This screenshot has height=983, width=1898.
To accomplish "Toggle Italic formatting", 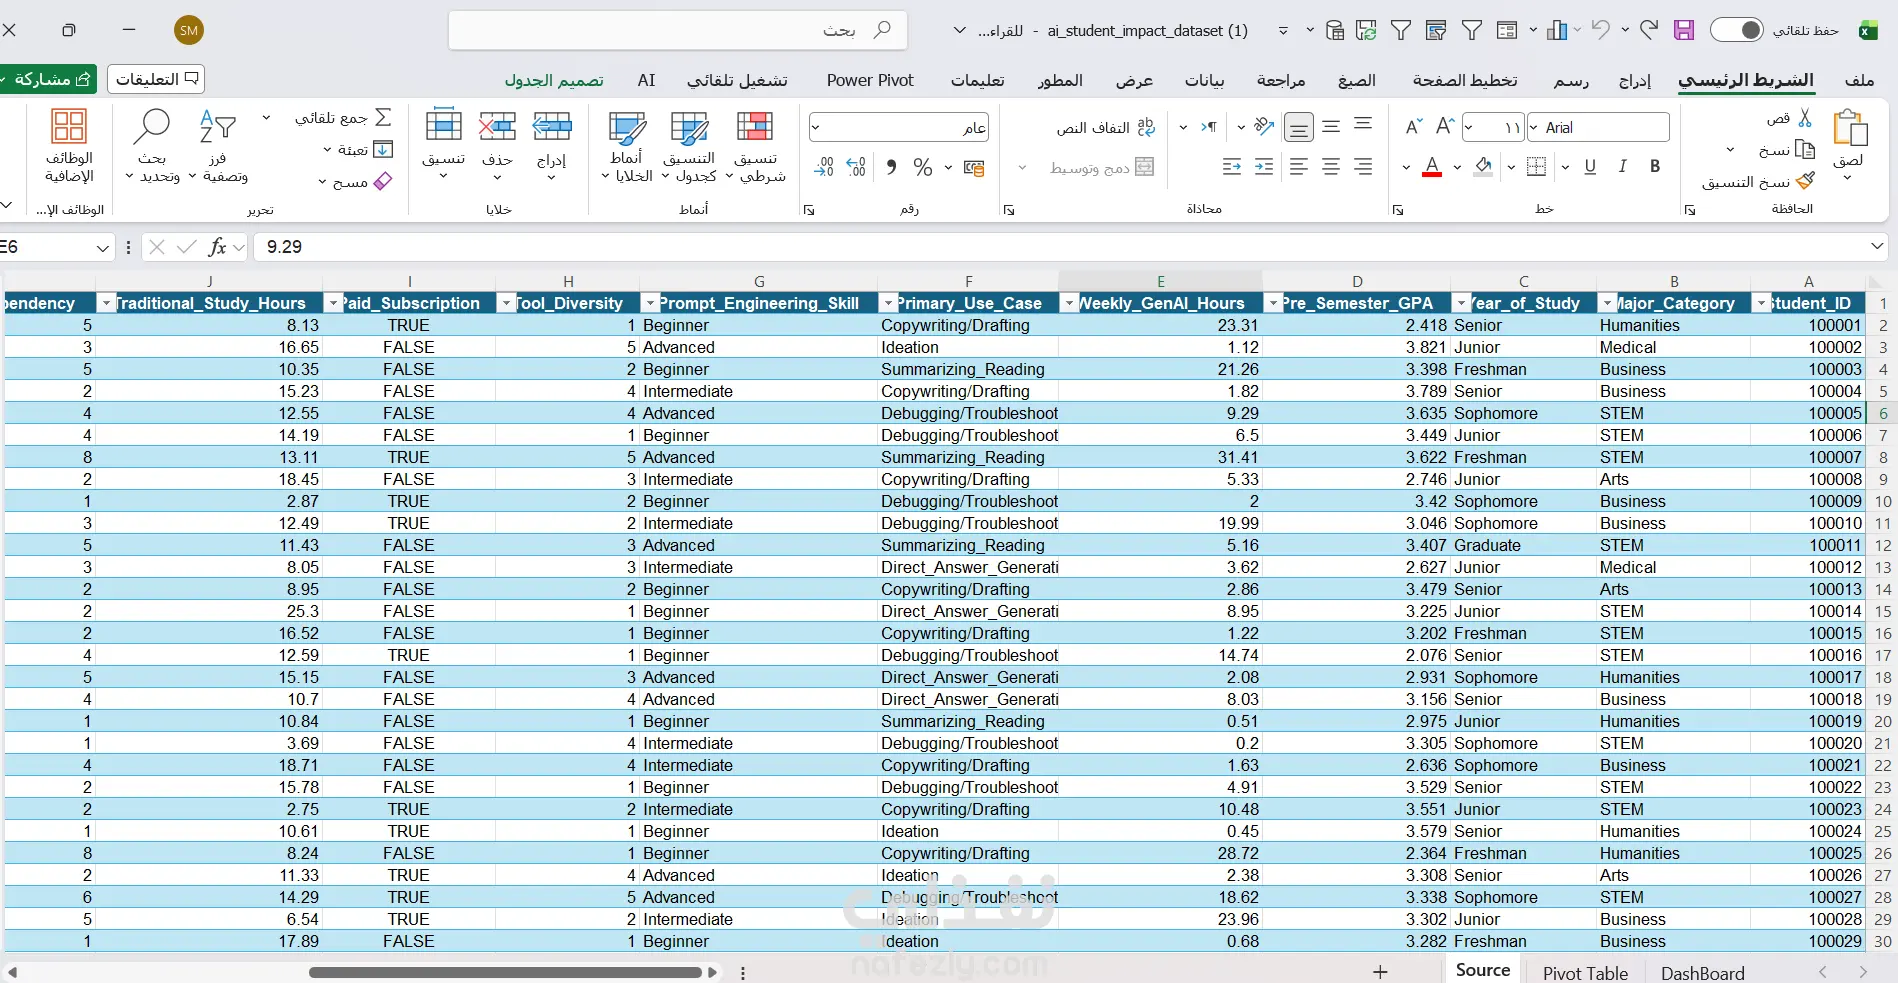I will coord(1622,167).
